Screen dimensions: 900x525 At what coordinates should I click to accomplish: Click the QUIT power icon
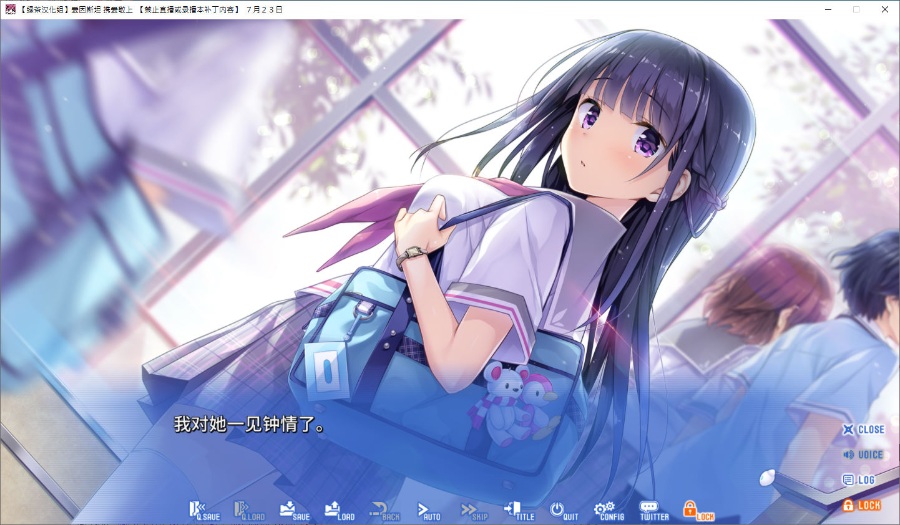click(564, 510)
